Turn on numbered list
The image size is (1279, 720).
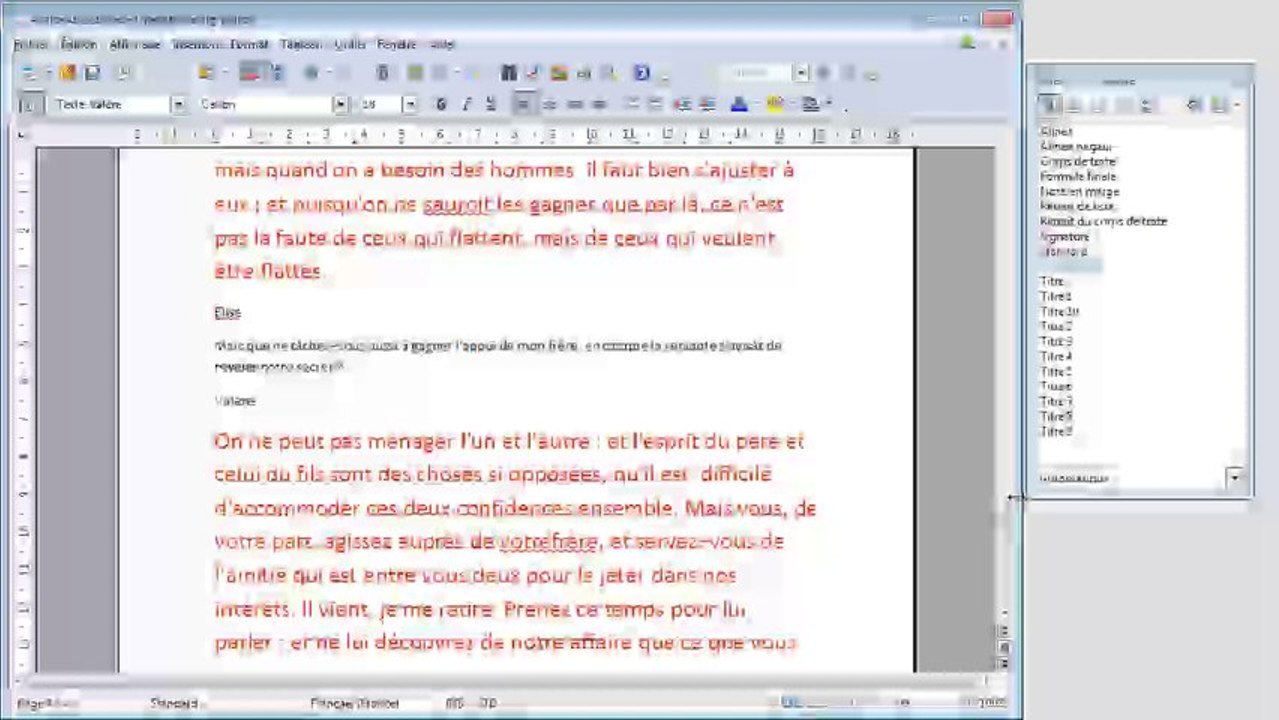click(x=631, y=104)
